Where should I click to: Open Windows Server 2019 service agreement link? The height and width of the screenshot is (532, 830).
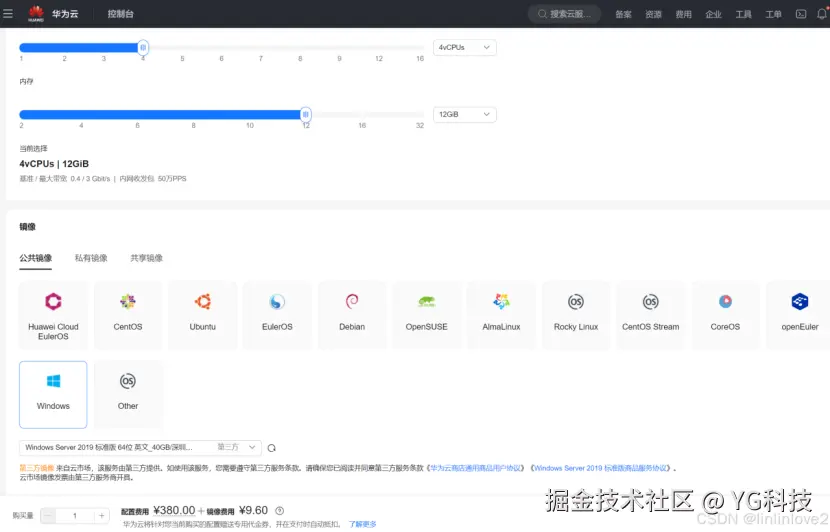coord(600,468)
